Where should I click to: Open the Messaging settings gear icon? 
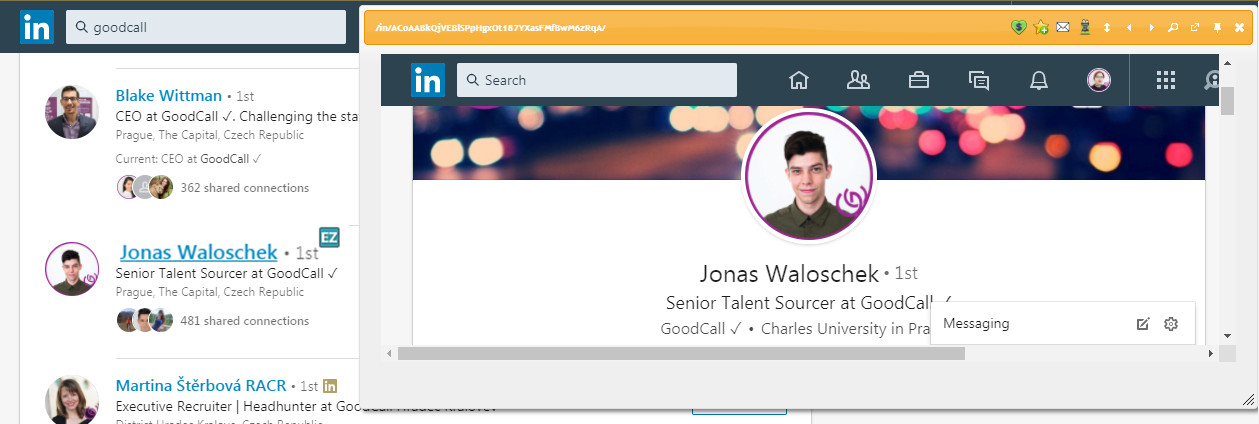(1172, 324)
